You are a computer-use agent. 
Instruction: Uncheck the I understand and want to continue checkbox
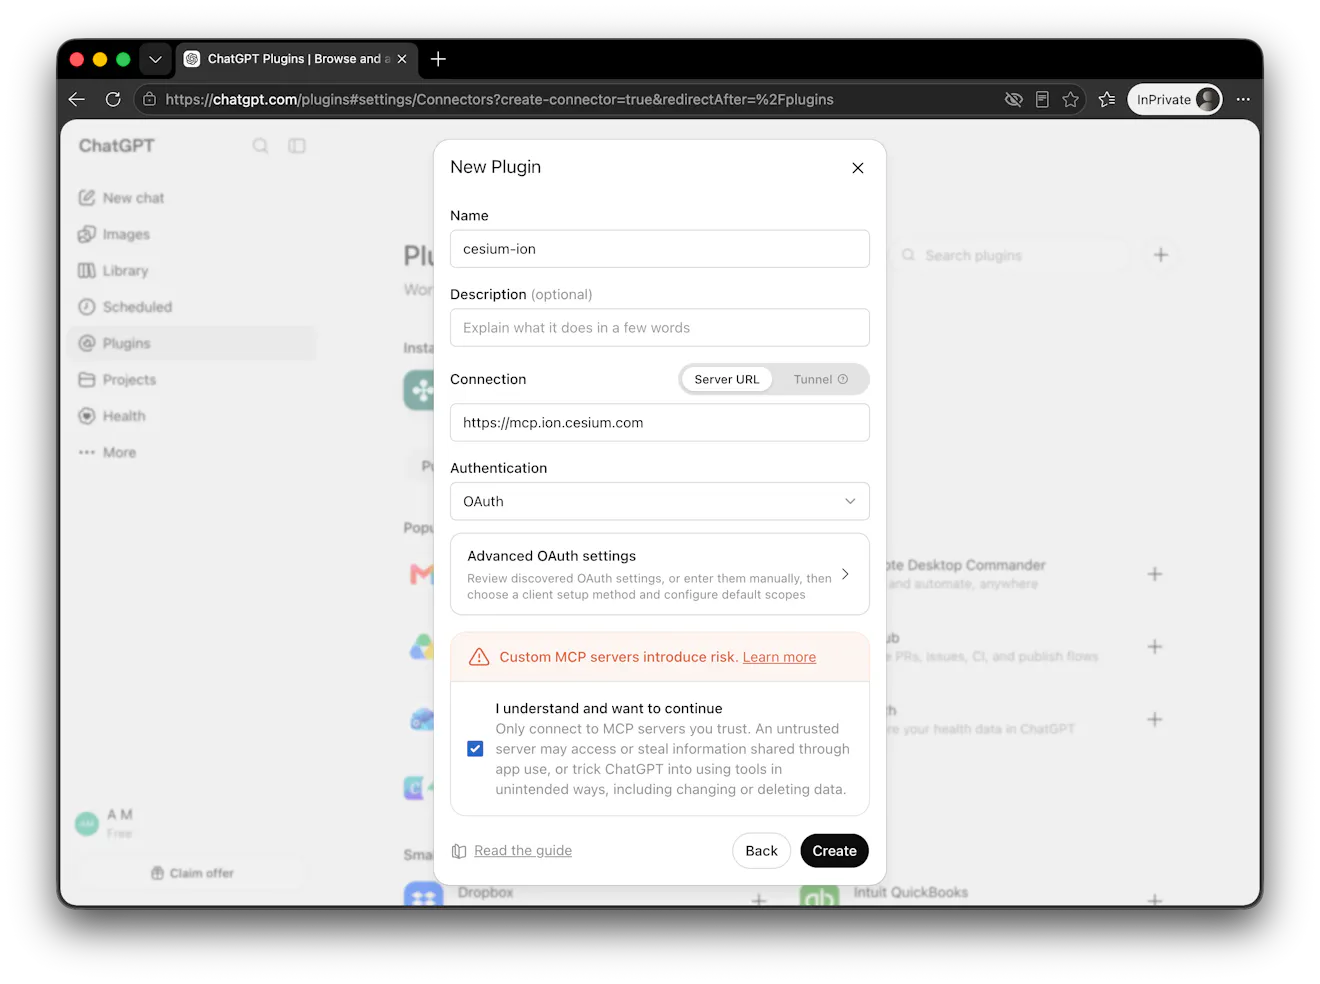[475, 749]
